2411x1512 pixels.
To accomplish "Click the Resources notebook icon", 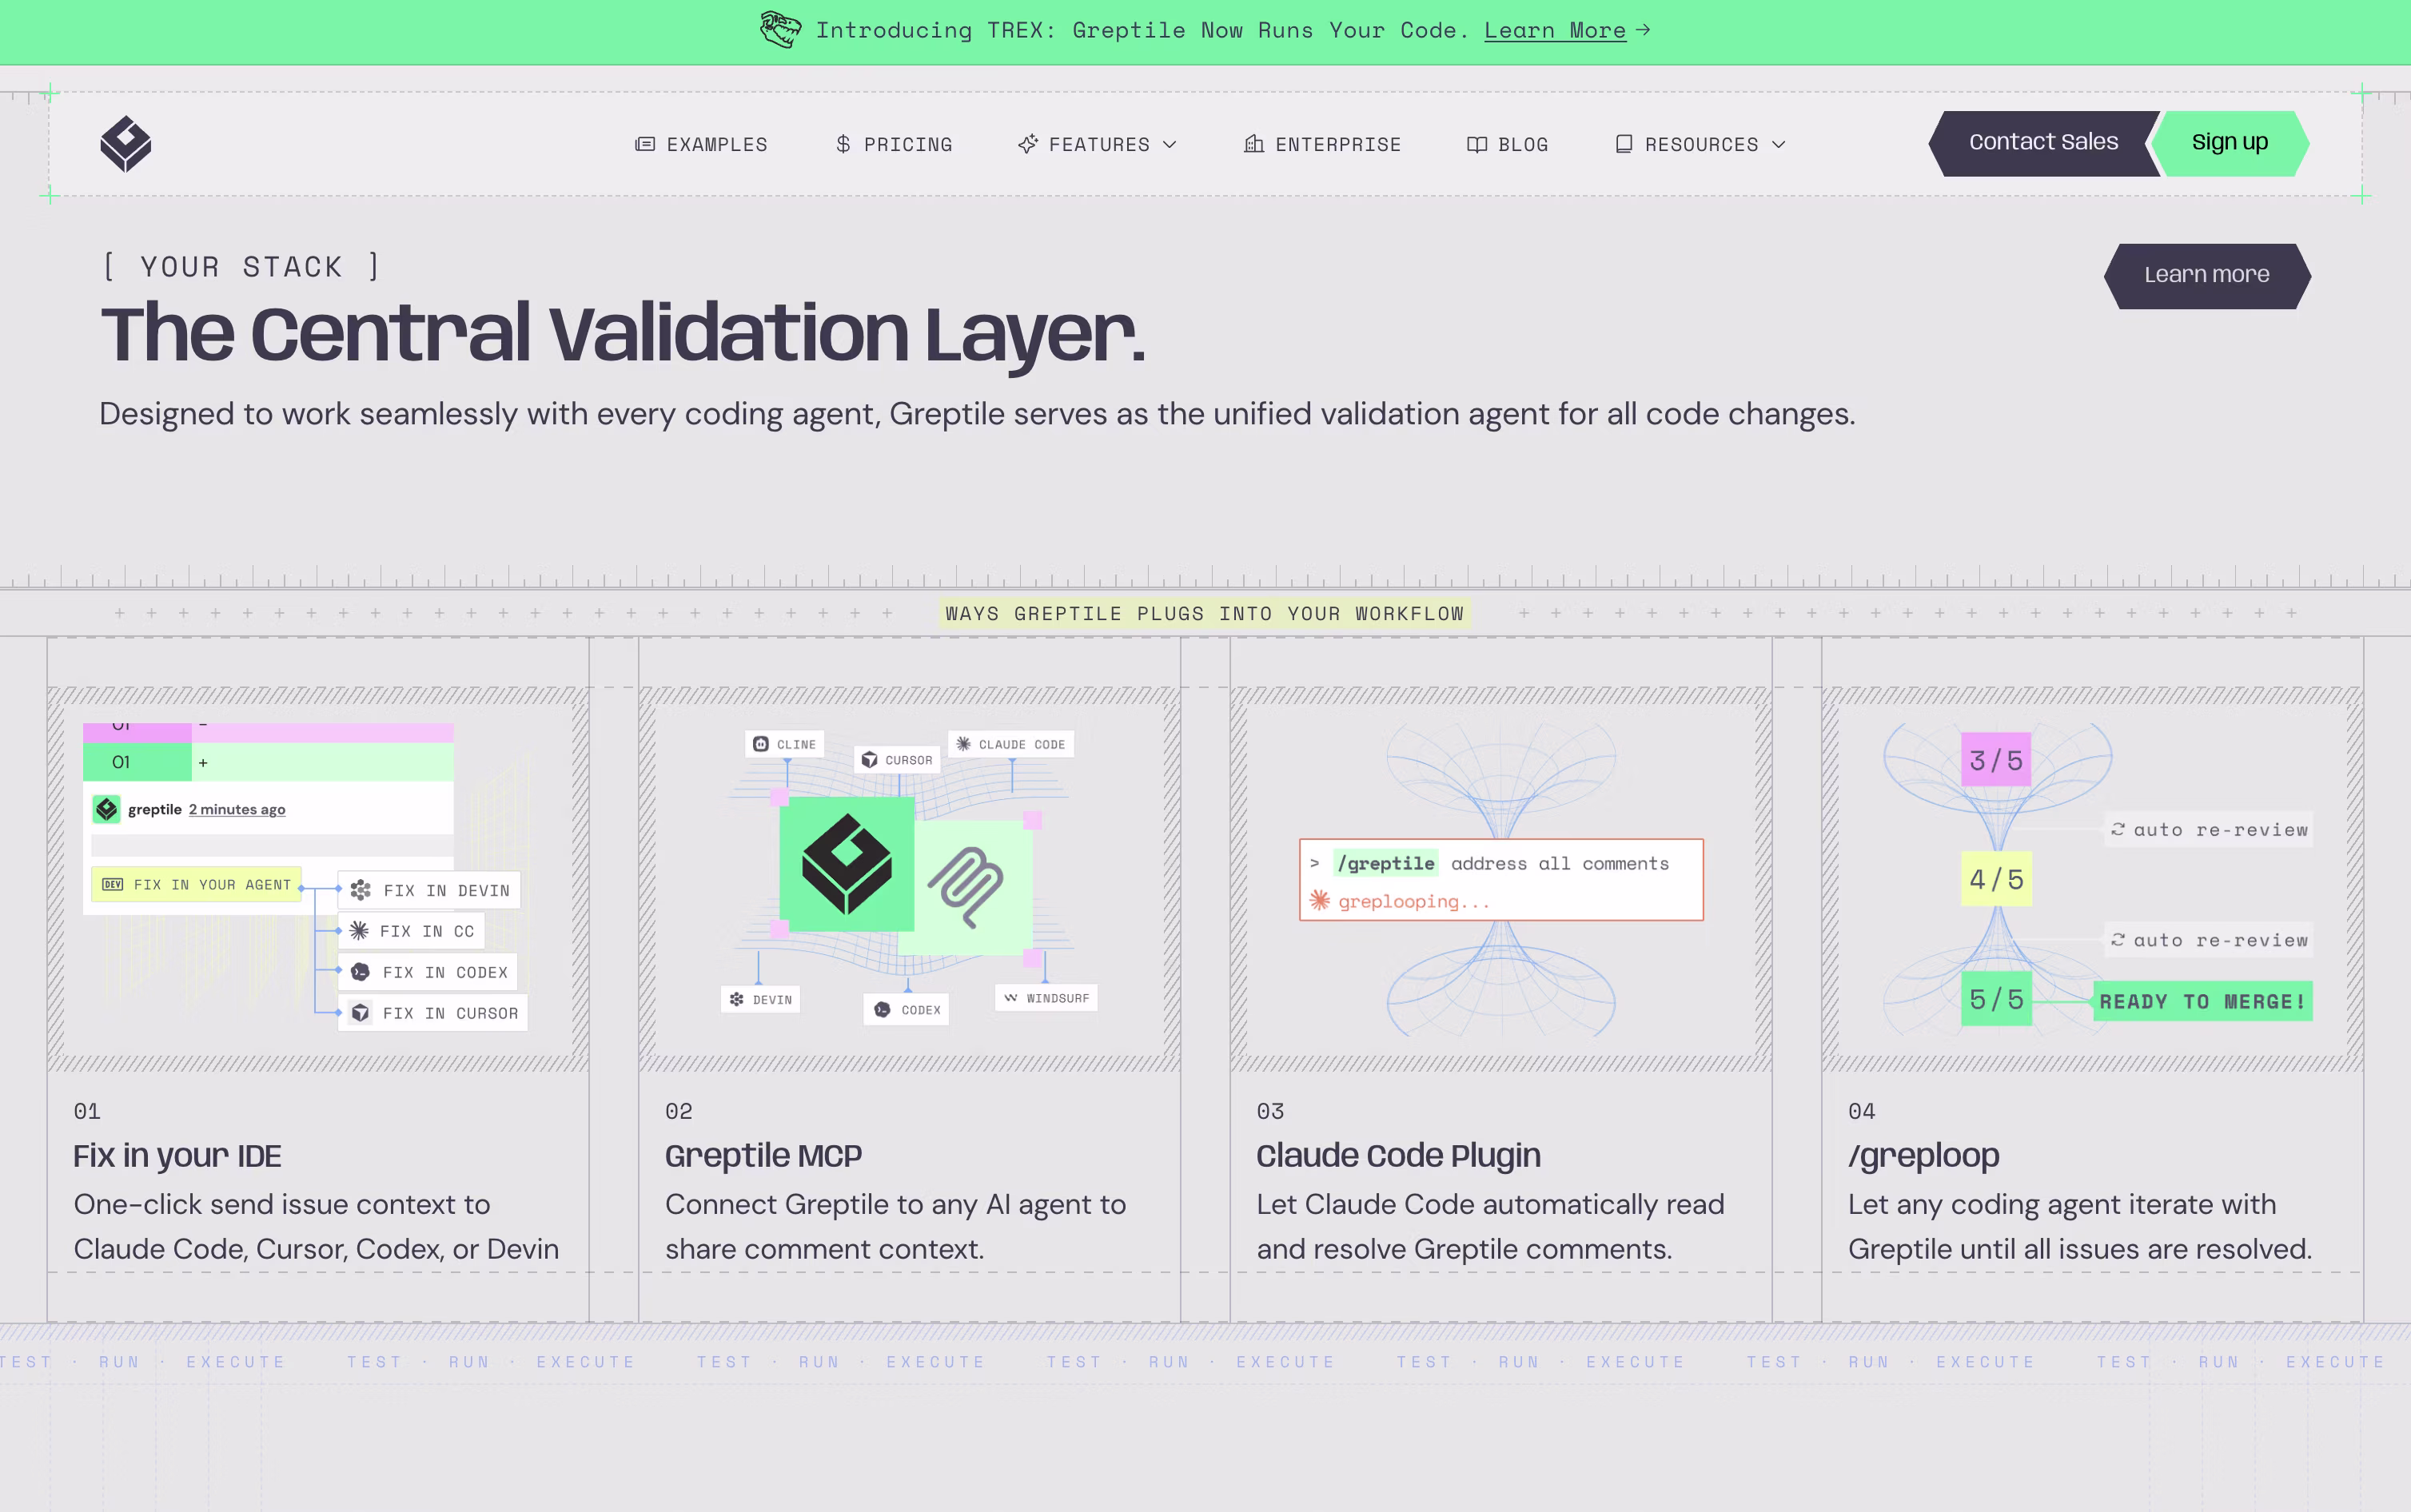I will tap(1624, 144).
